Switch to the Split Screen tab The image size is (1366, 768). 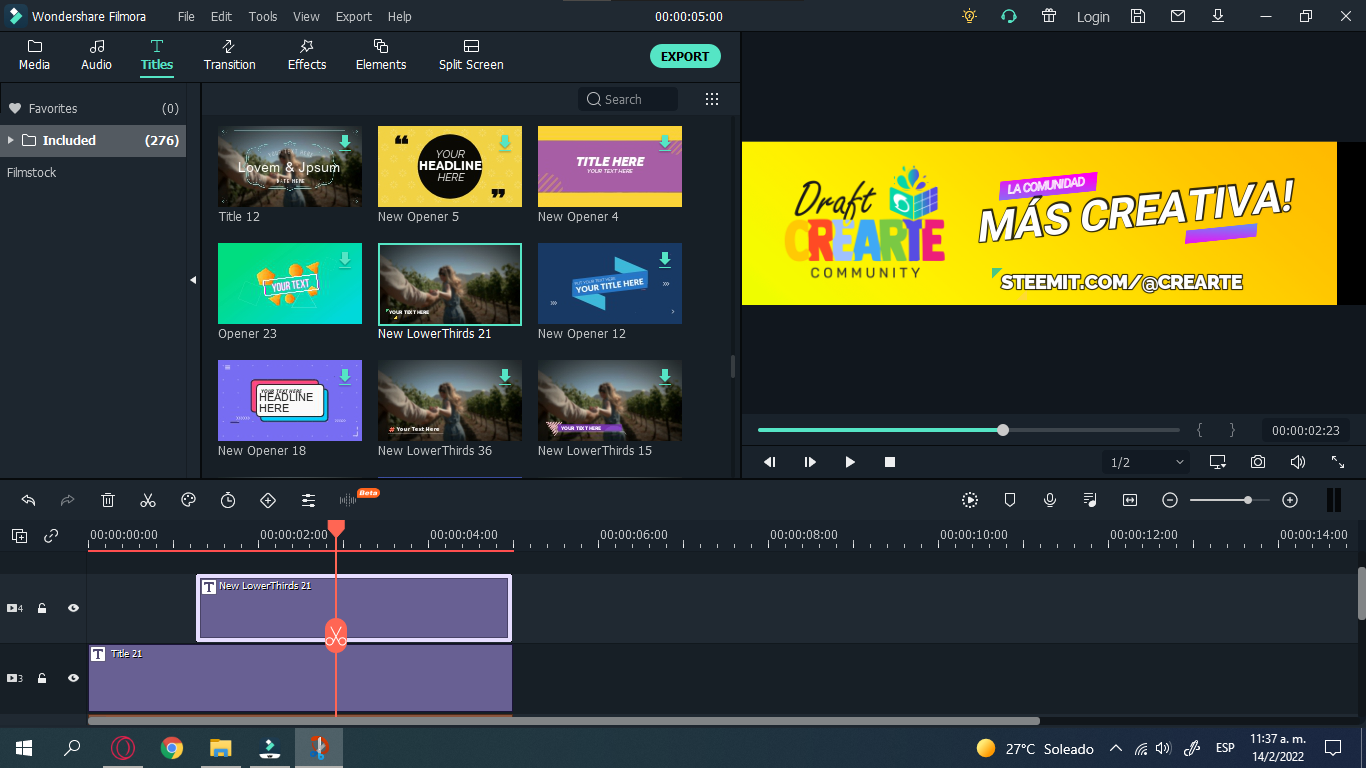(x=471, y=56)
